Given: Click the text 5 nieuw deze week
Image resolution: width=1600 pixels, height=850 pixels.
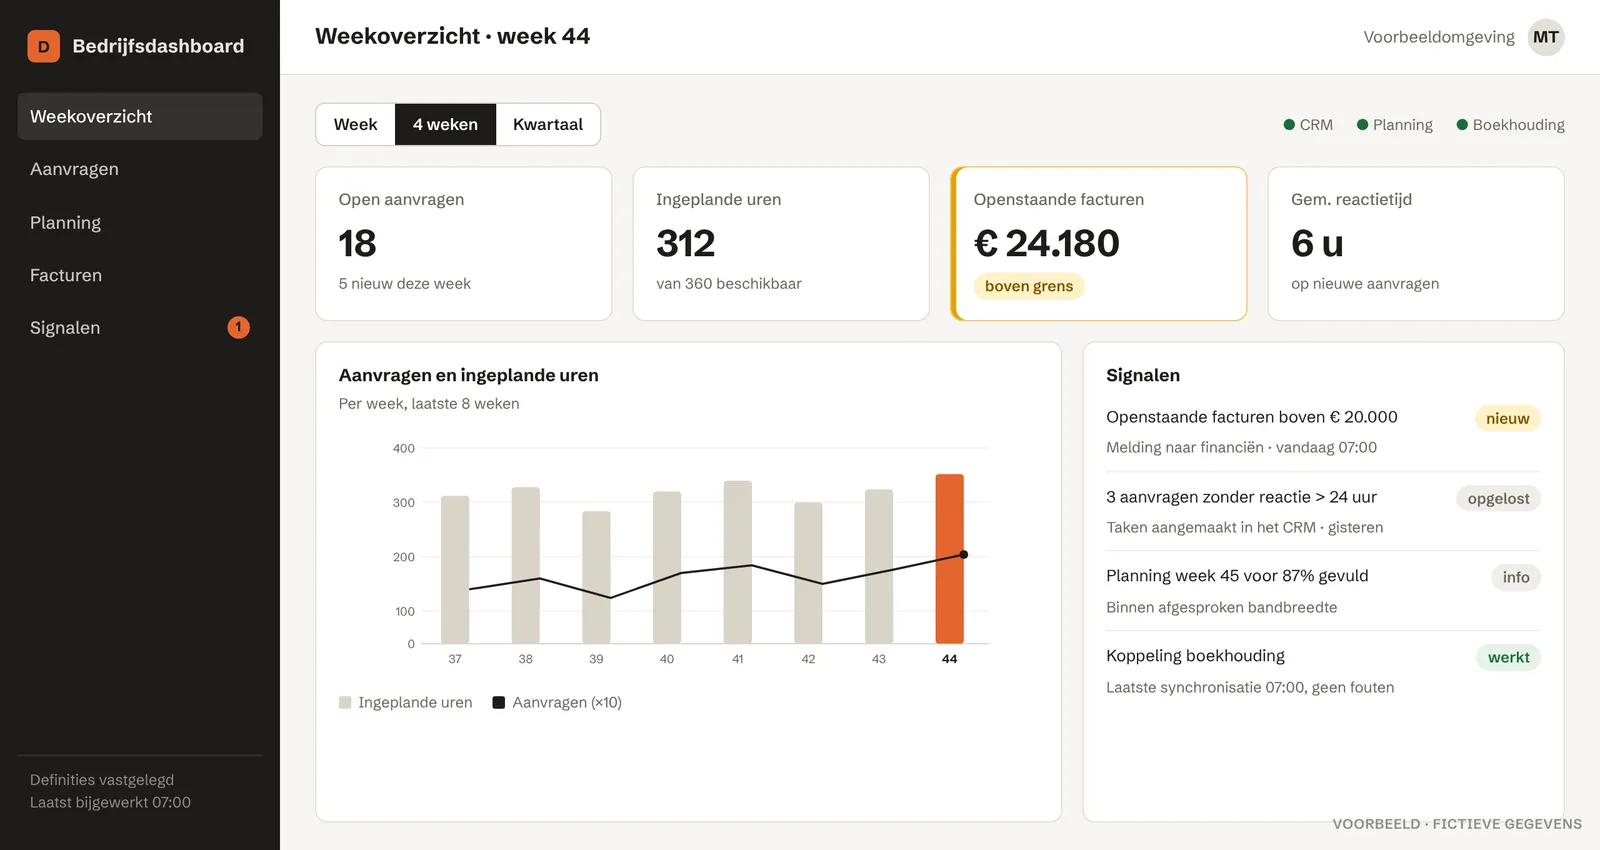Looking at the screenshot, I should click(x=405, y=284).
